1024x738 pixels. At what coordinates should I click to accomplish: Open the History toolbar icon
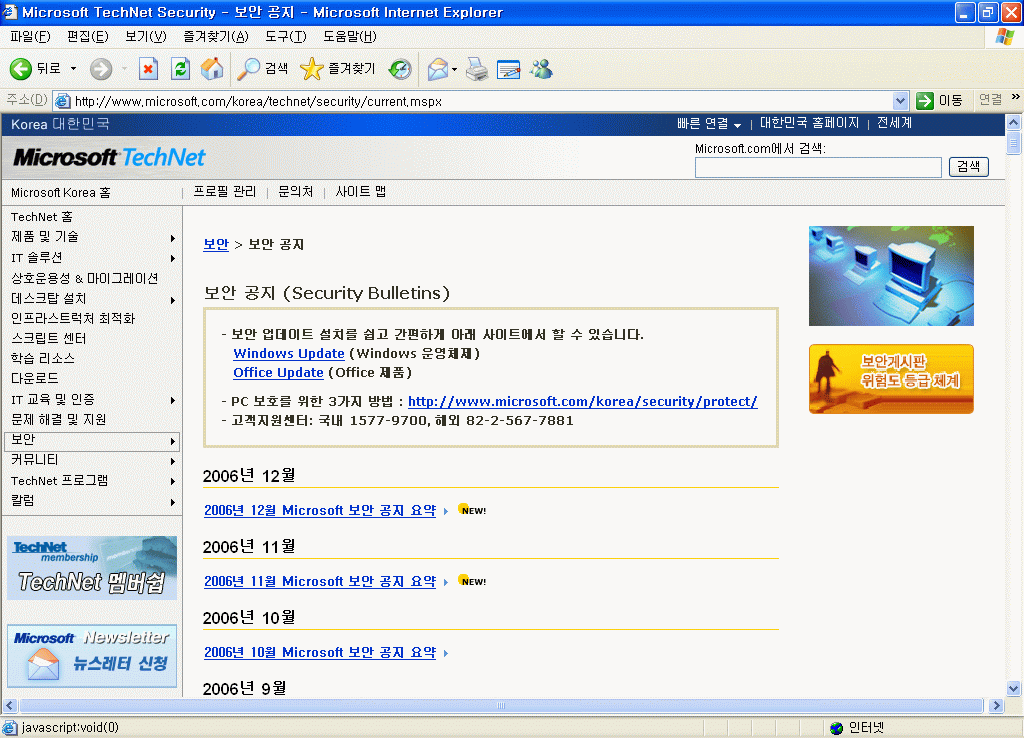[400, 69]
